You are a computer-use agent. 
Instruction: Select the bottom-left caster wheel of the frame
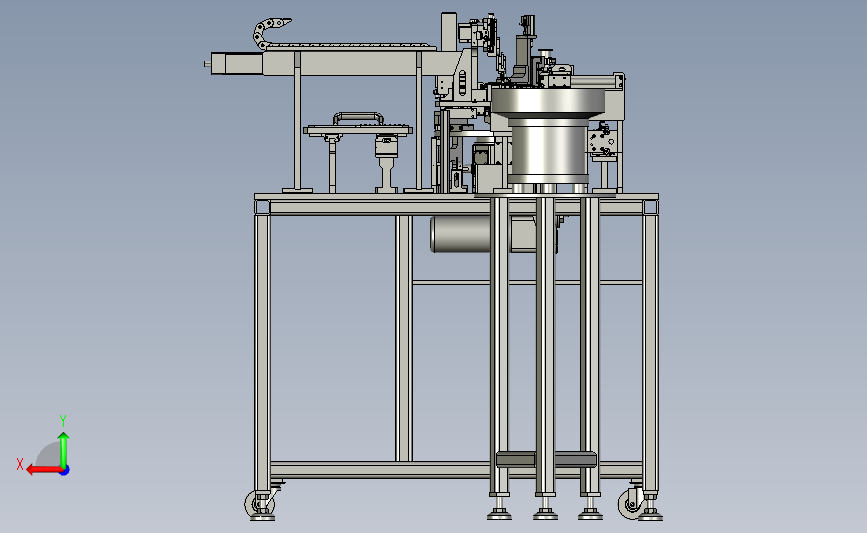259,504
